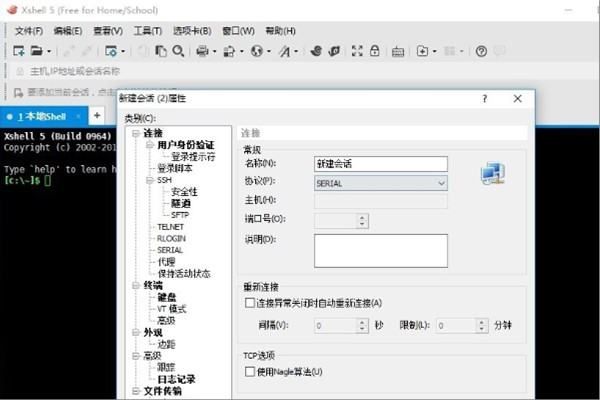Click the Font toolbar icon
Image resolution: width=600 pixels, height=400 pixels.
point(285,51)
